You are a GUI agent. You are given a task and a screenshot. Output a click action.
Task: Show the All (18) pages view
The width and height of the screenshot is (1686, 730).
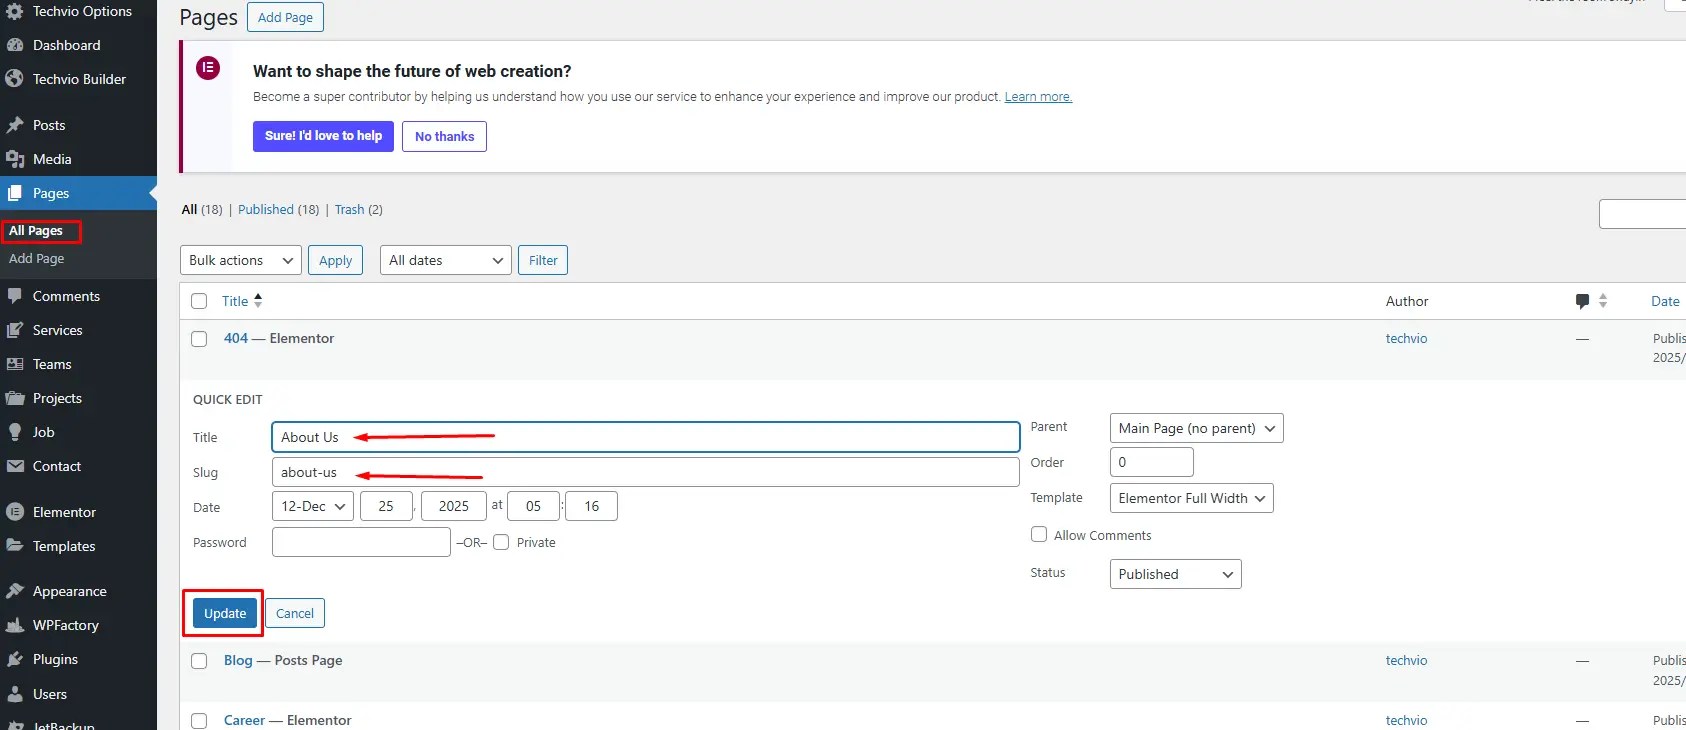pyautogui.click(x=202, y=209)
